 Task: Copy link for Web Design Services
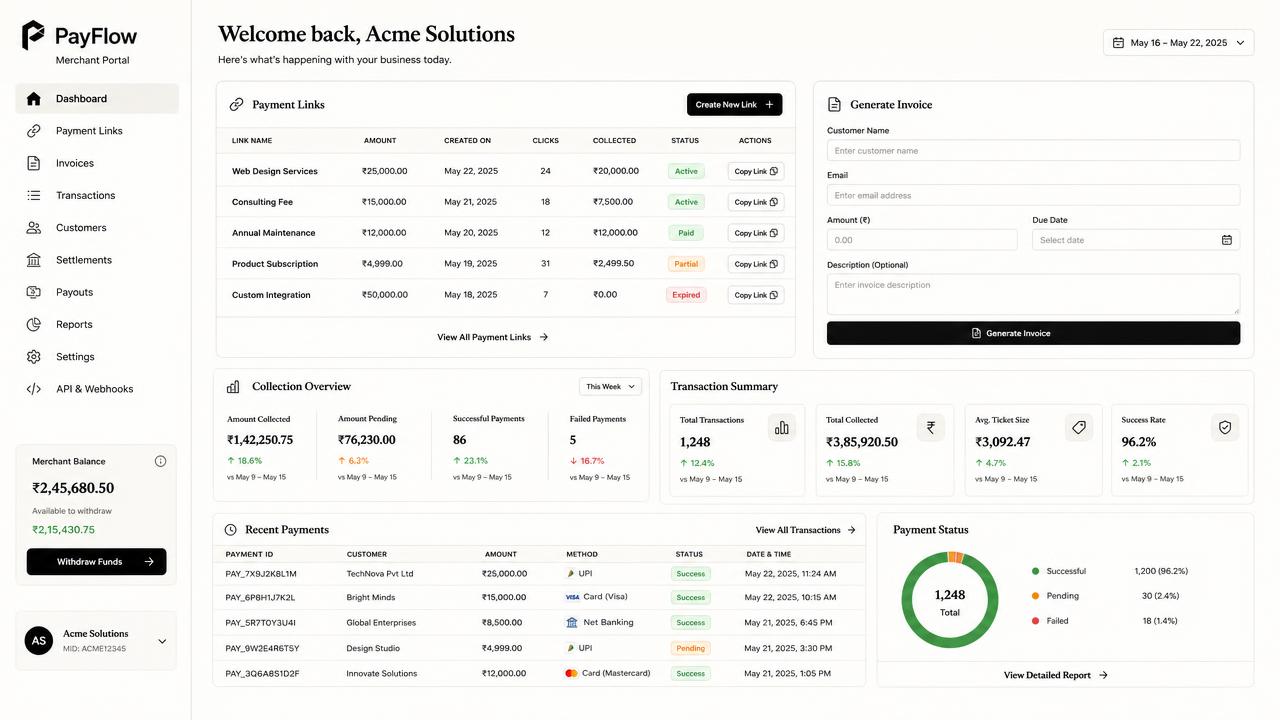click(x=756, y=171)
